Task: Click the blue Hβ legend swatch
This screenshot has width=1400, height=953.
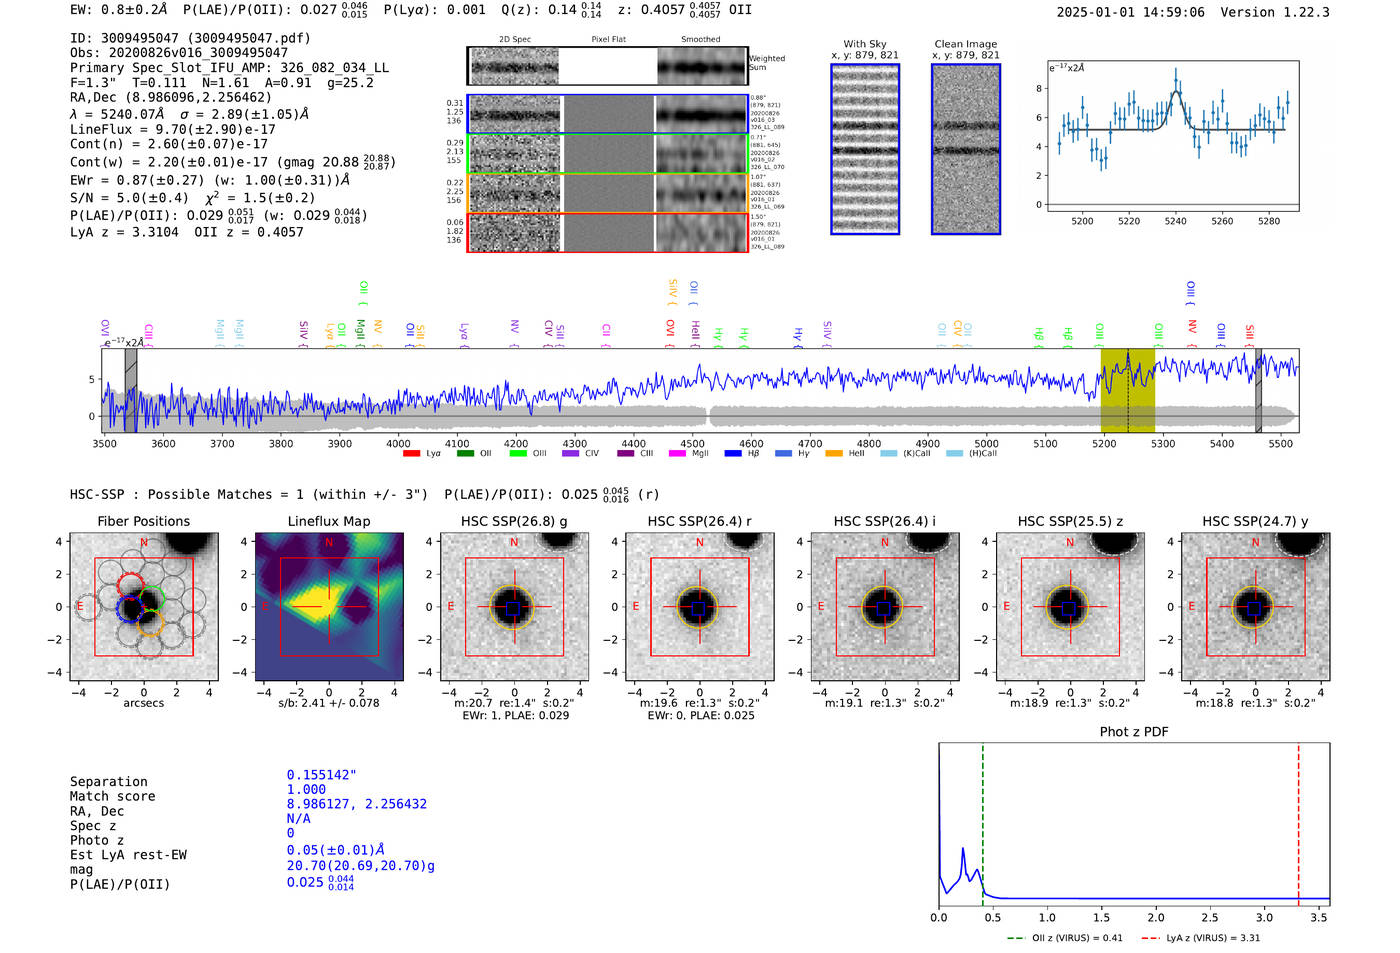Action: (733, 454)
